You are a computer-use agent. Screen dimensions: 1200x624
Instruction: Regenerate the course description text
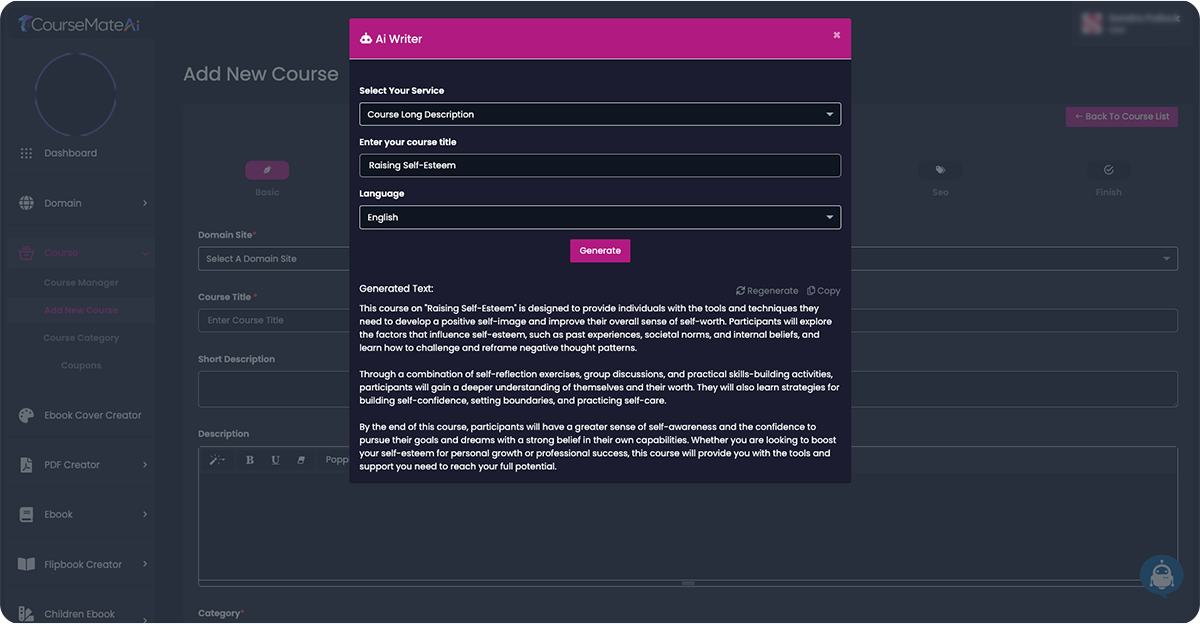point(767,290)
